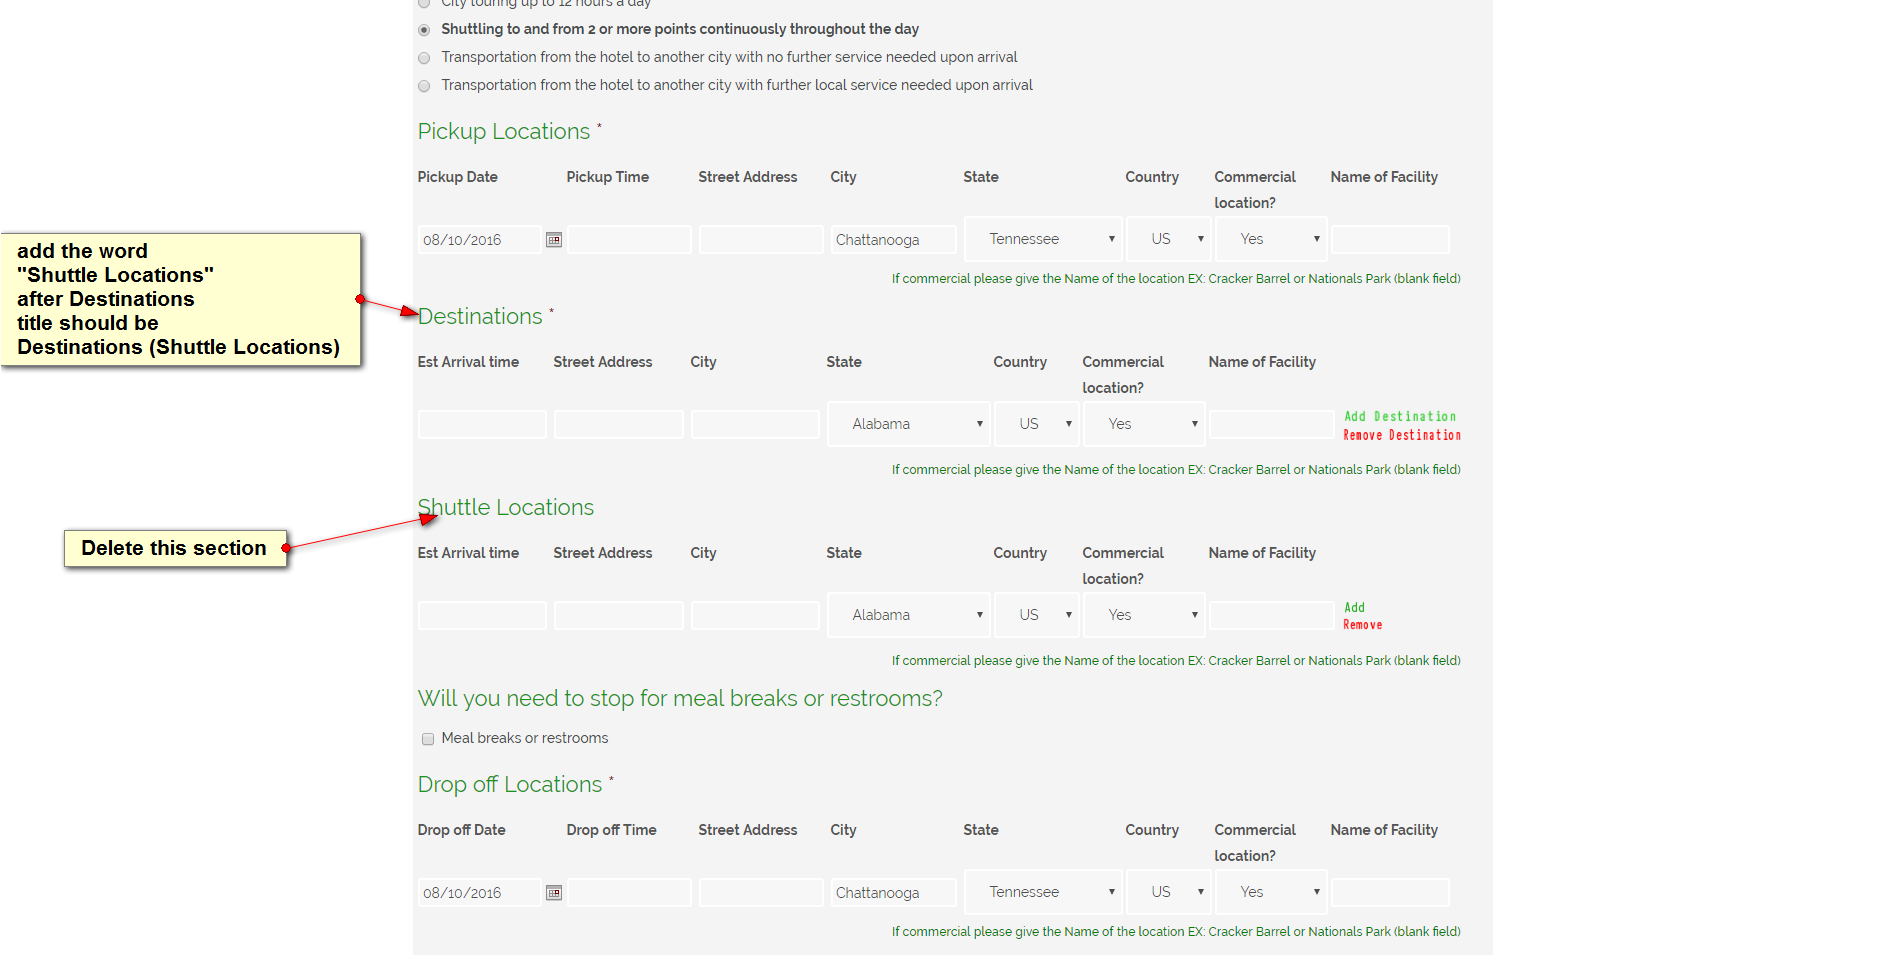Tick the Meal breaks or restrooms checkbox

tap(428, 739)
